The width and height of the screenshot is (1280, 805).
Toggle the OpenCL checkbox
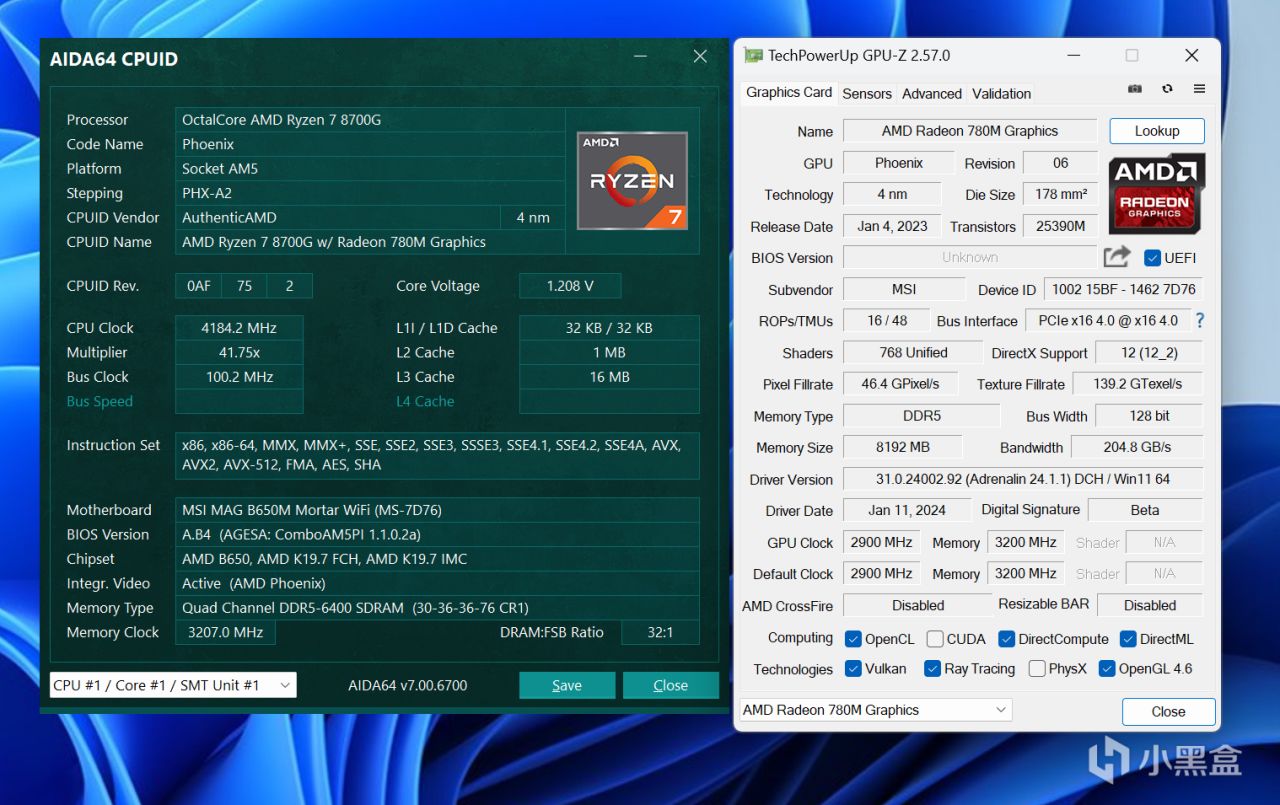click(853, 639)
